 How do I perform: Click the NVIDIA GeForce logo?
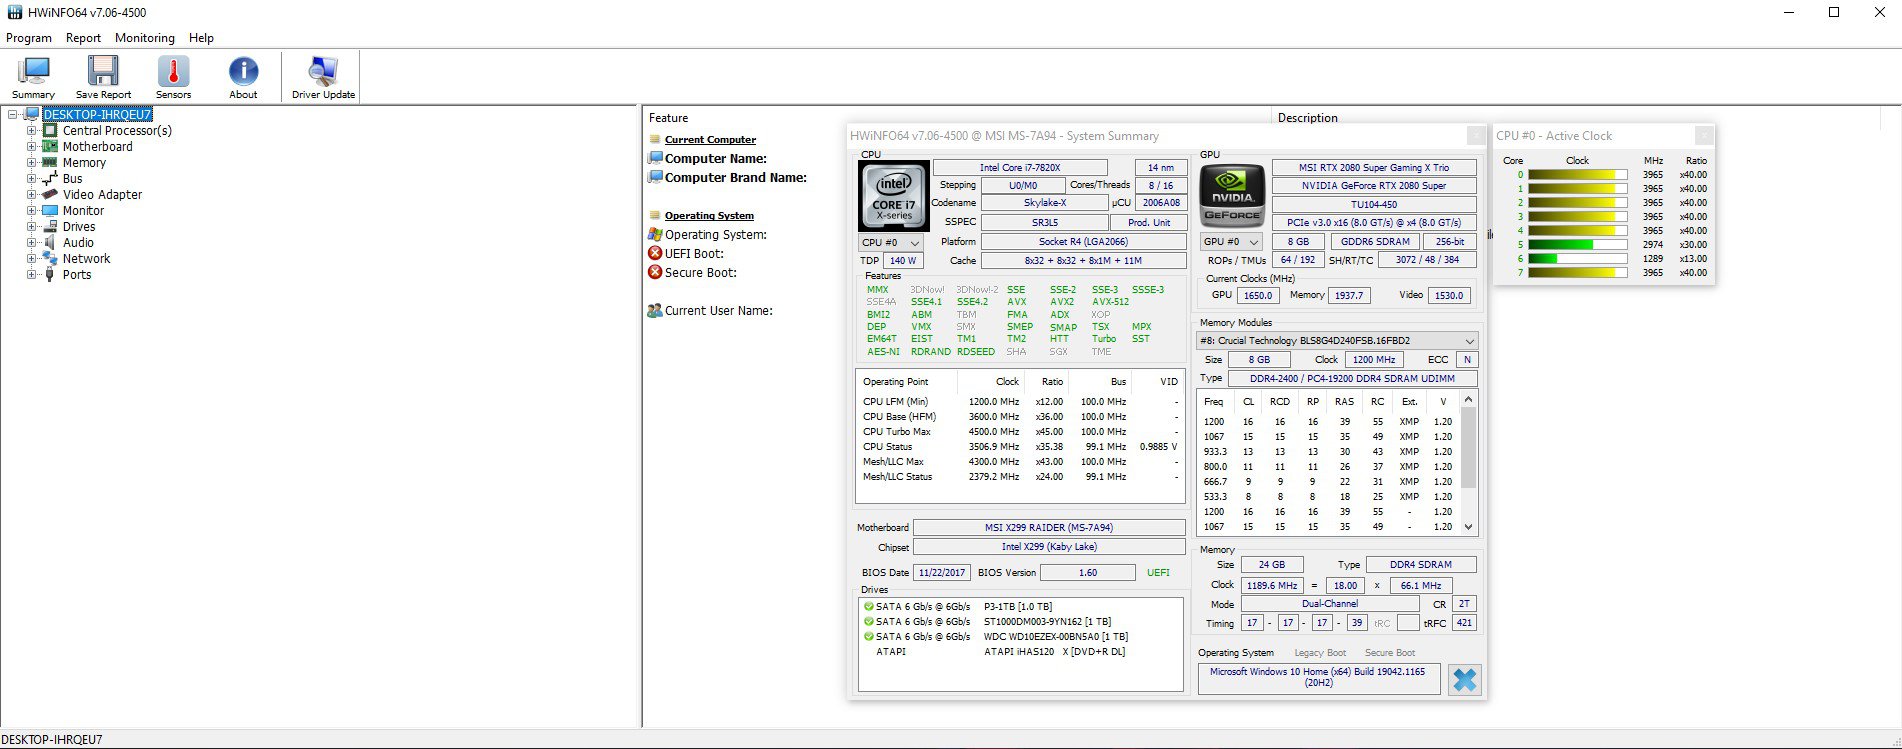pyautogui.click(x=1232, y=195)
